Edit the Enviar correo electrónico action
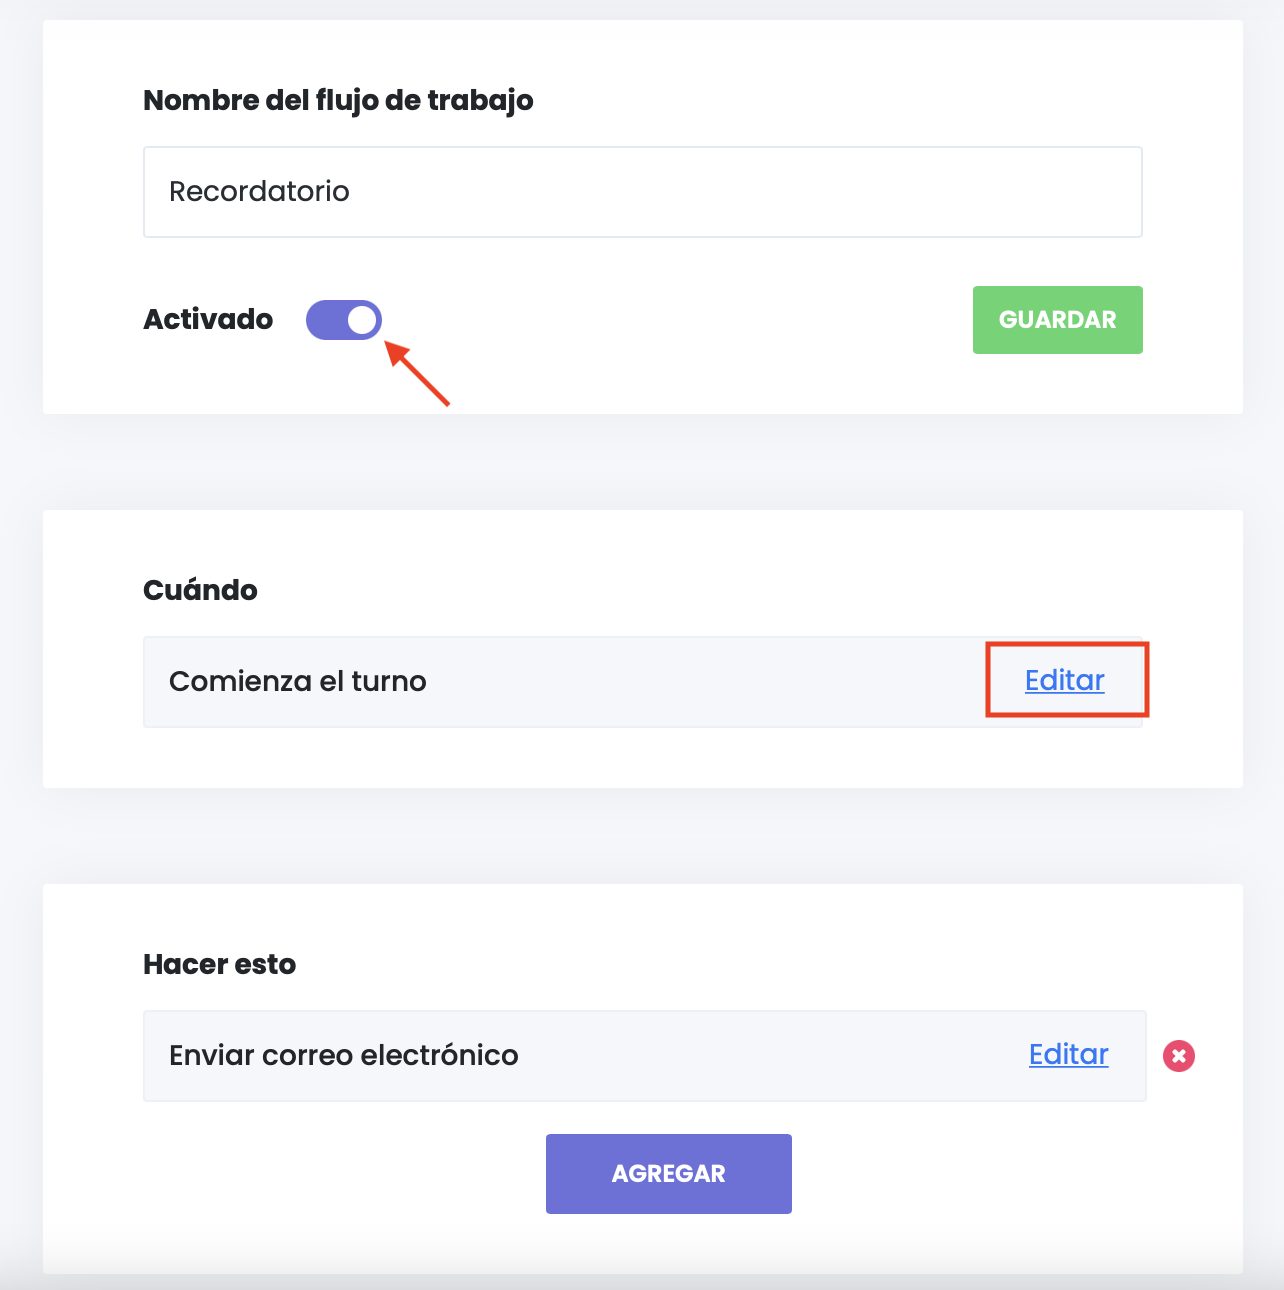This screenshot has width=1284, height=1290. point(1069,1054)
